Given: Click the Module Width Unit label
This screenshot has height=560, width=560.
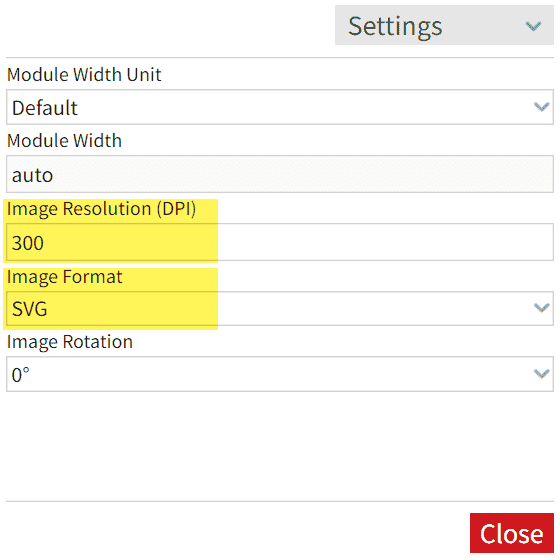Looking at the screenshot, I should pos(84,75).
